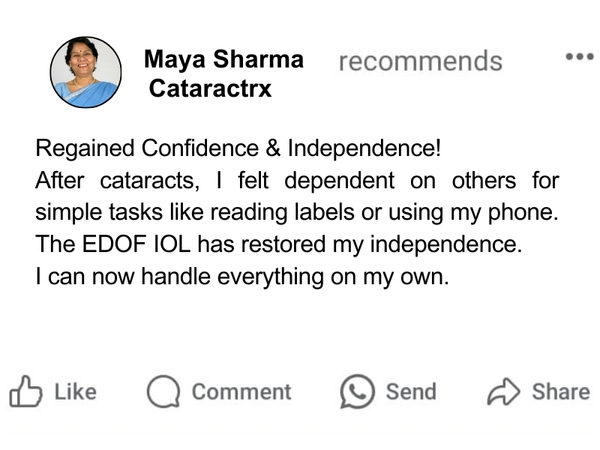Click the Share arrow icon
The height and width of the screenshot is (450, 600).
coord(503,391)
